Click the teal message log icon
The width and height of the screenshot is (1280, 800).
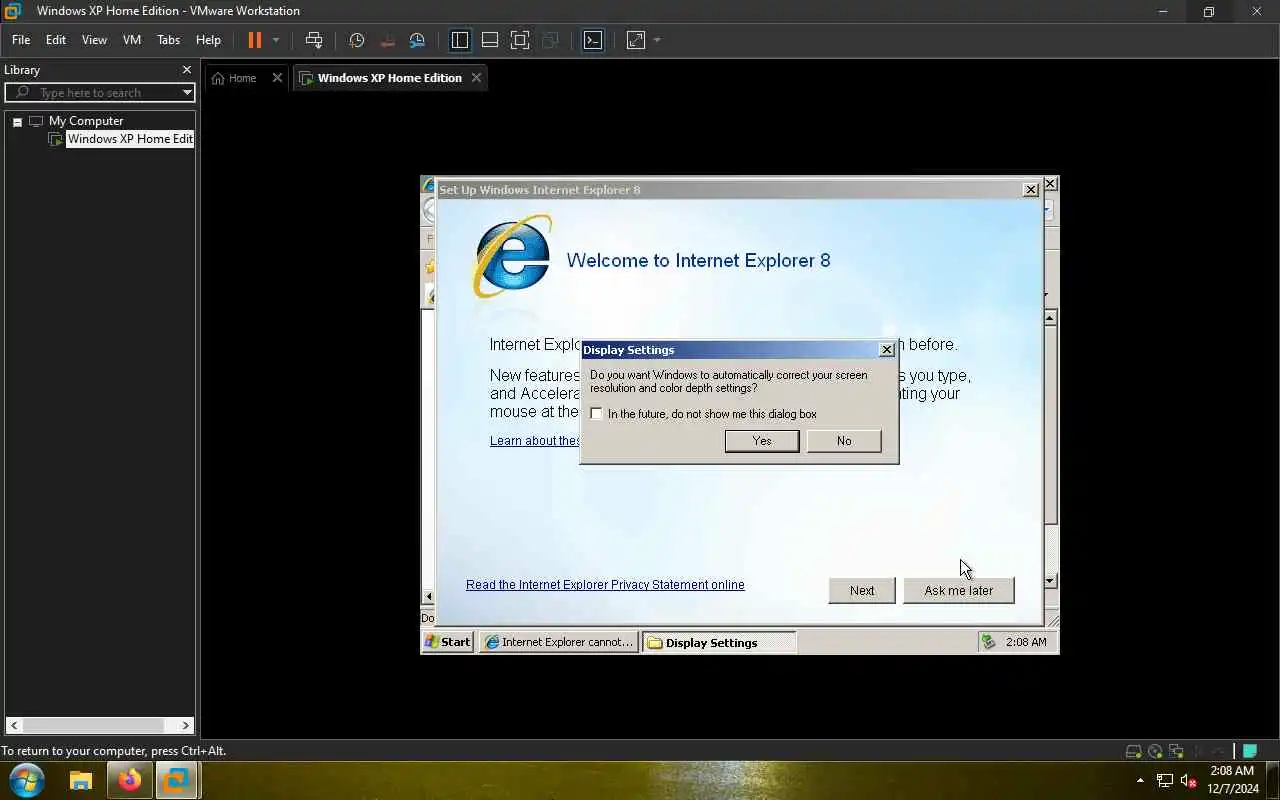pyautogui.click(x=1251, y=751)
